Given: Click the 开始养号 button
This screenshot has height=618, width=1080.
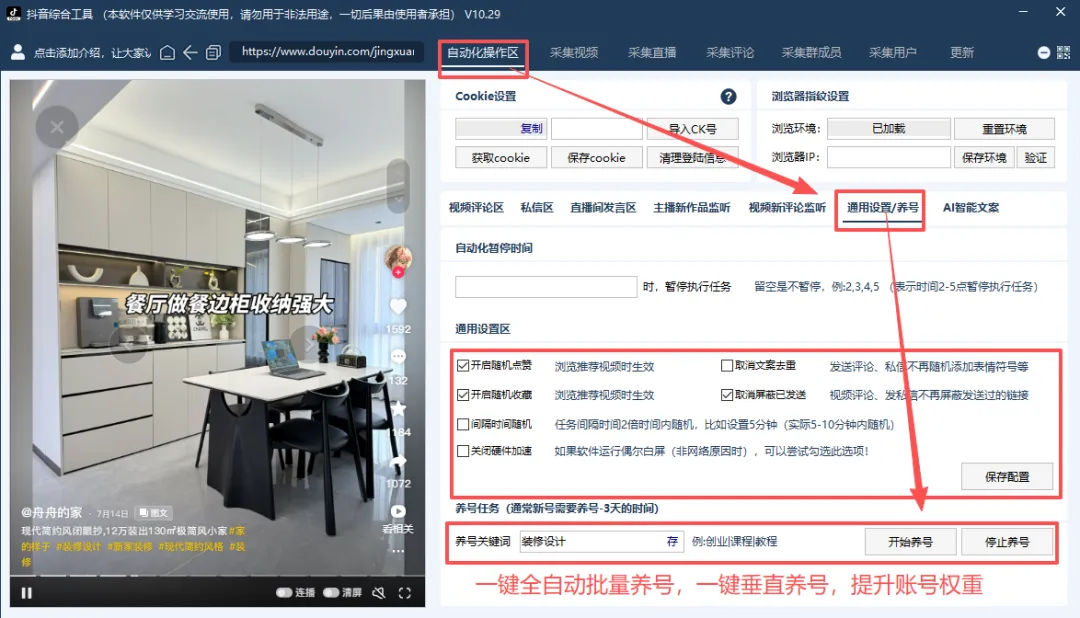Looking at the screenshot, I should (910, 541).
